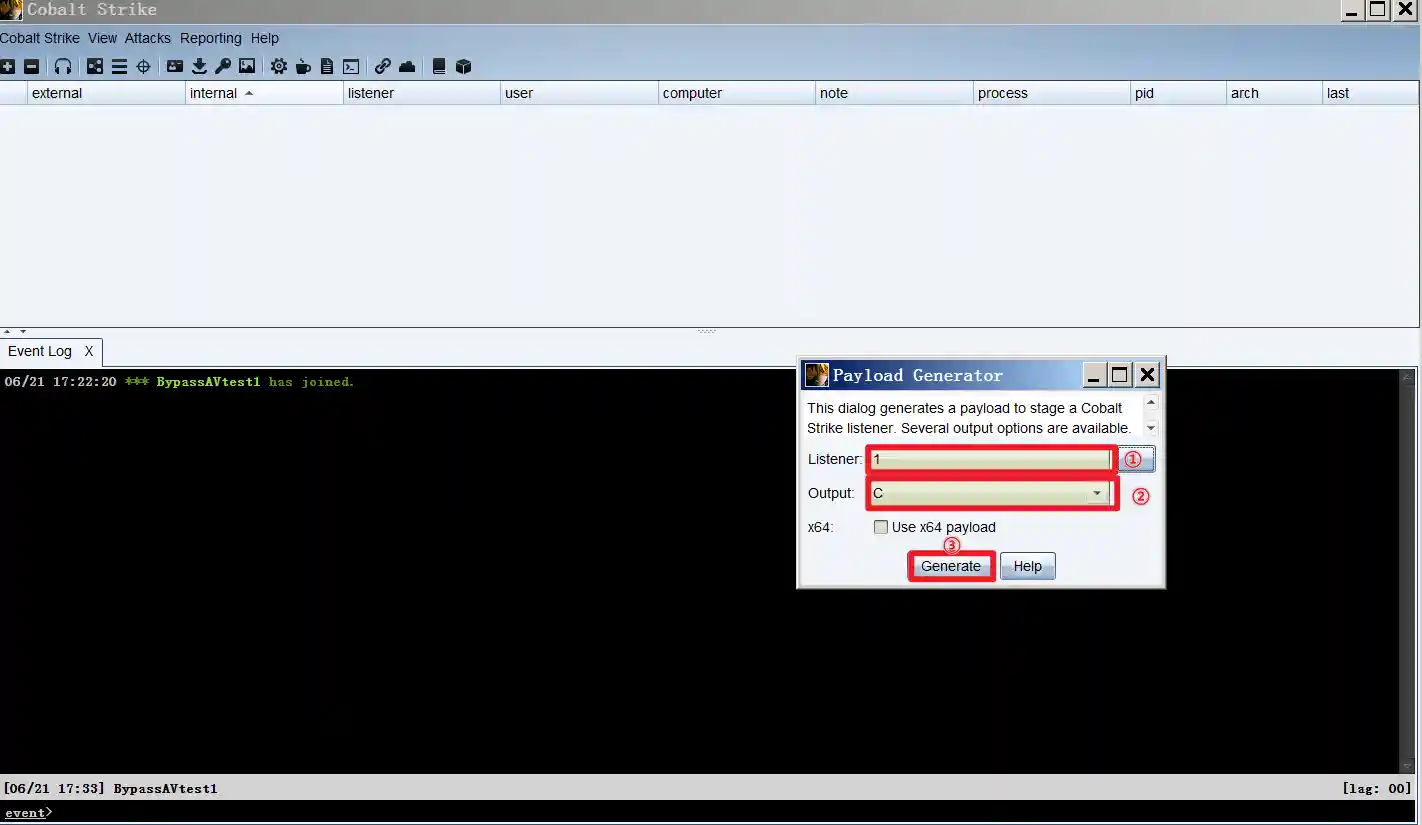
Task: Click the coffee cup icon in toolbar
Action: tap(303, 67)
